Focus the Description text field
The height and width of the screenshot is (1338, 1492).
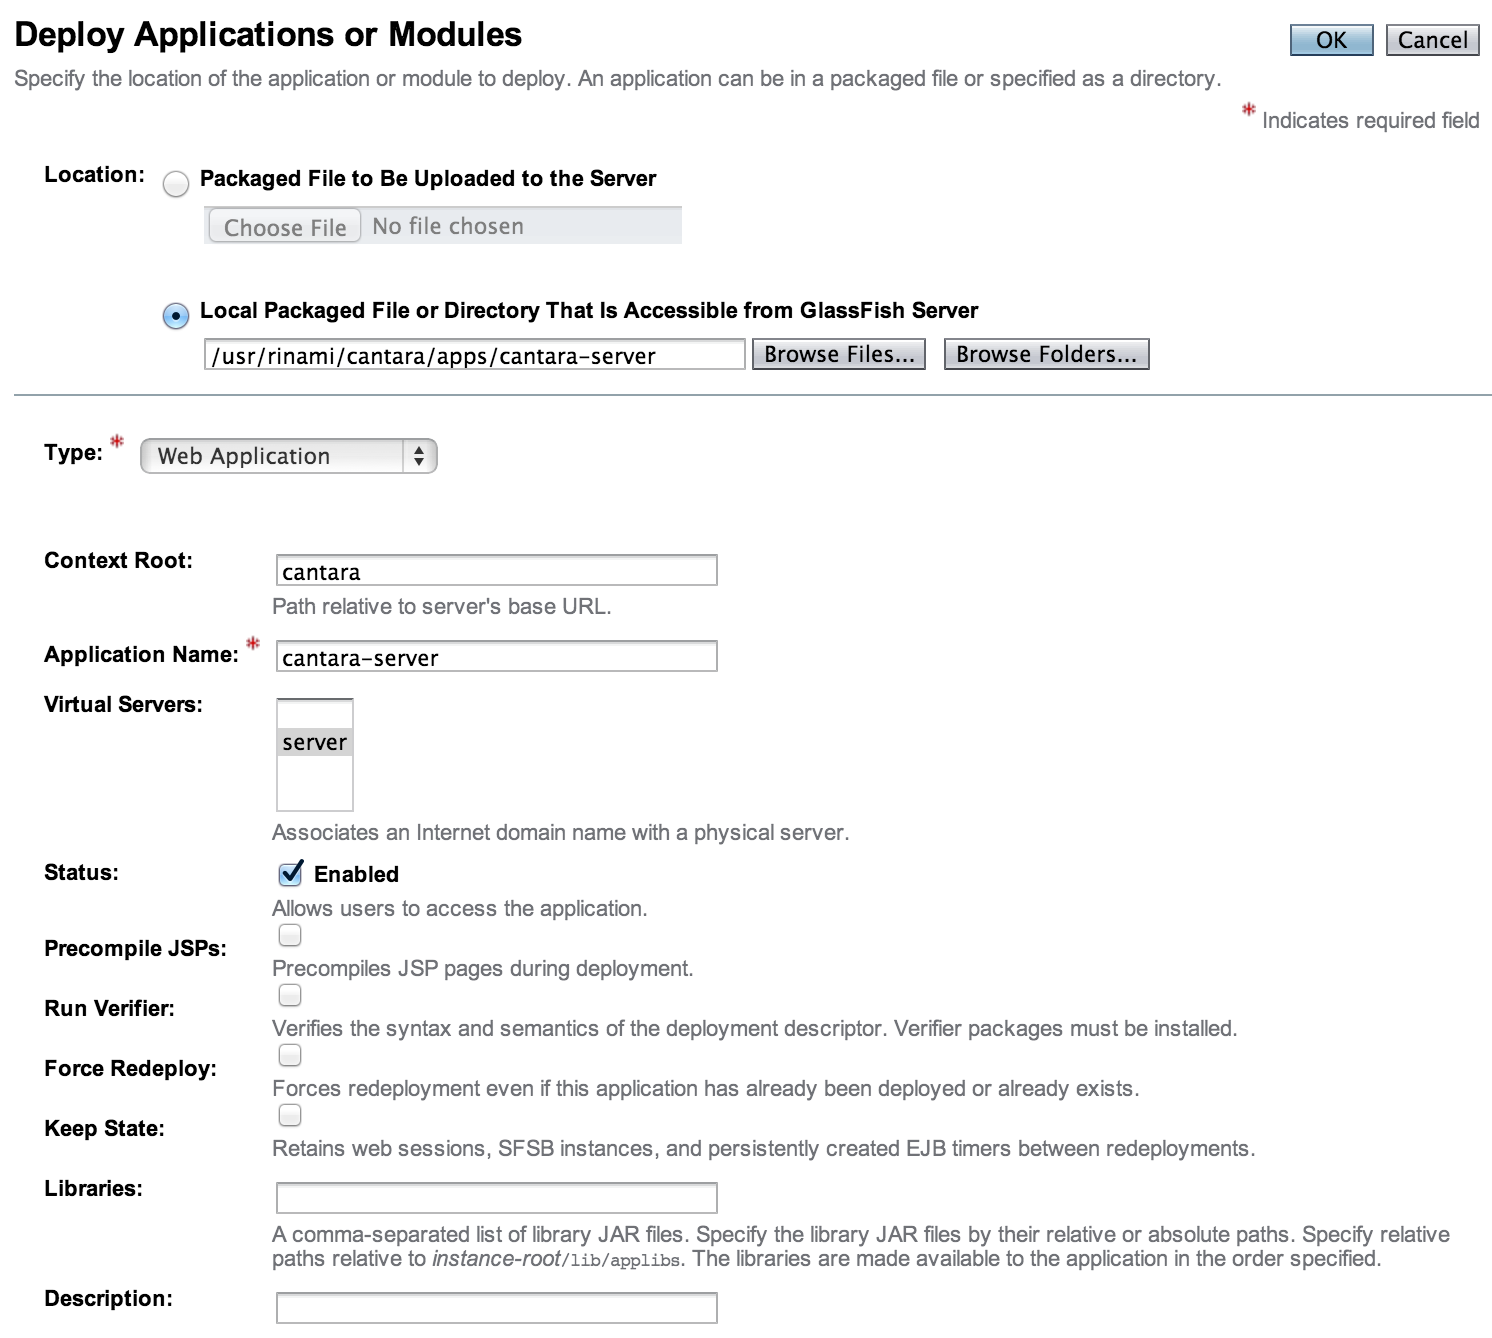(x=496, y=1307)
